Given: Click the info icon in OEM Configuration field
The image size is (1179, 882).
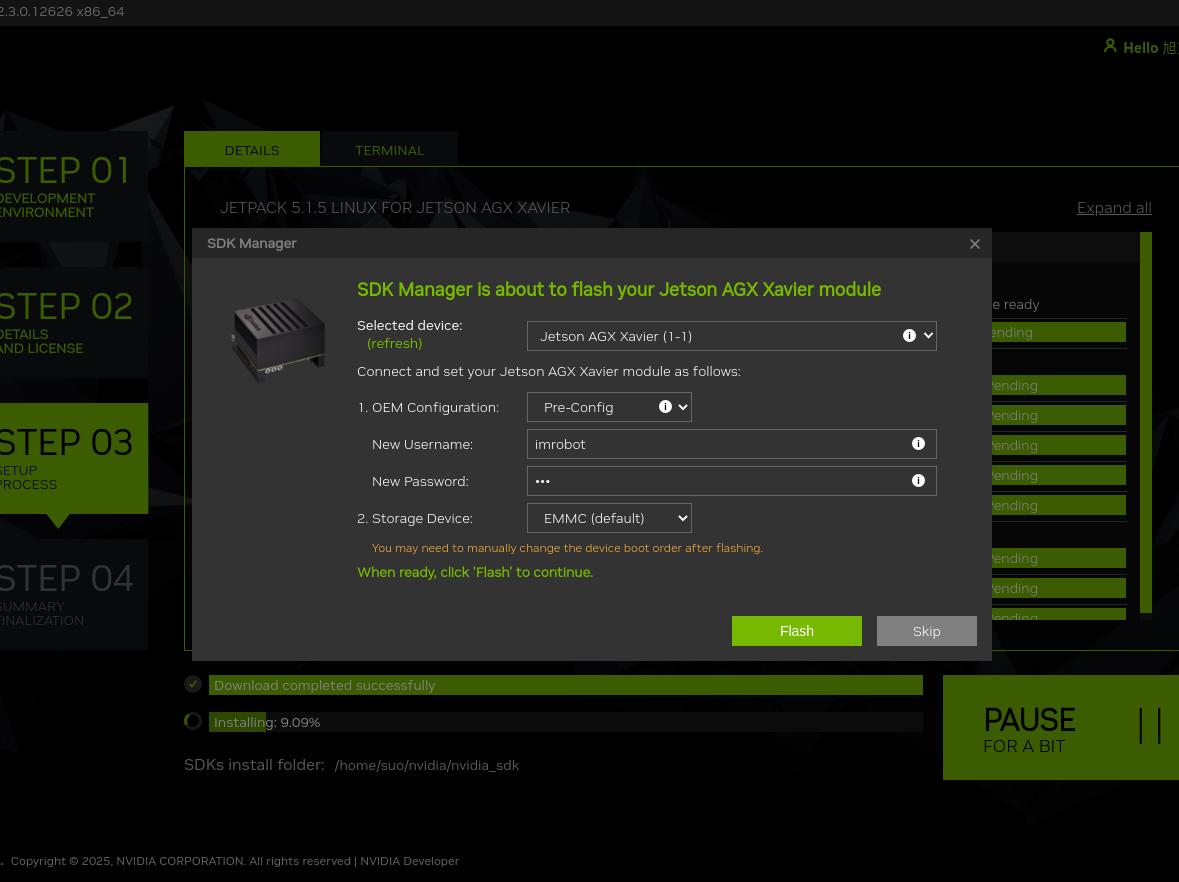Looking at the screenshot, I should click(x=665, y=407).
